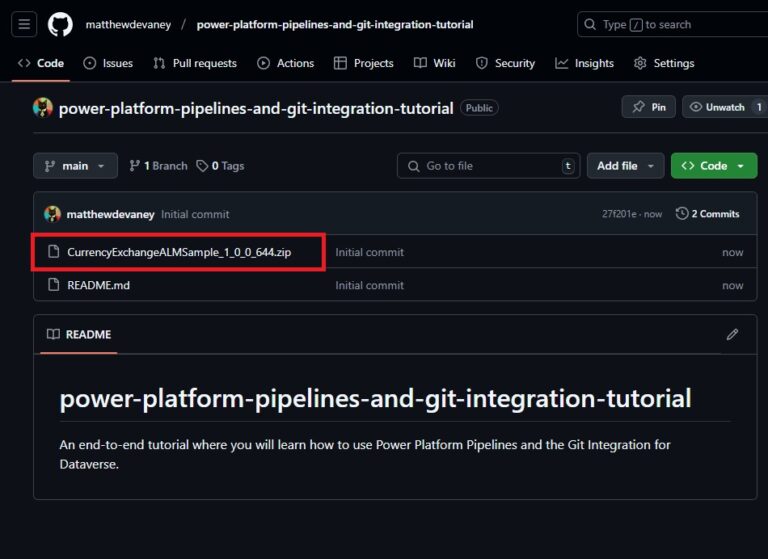Open the latest Initial commit message link
Screen dimensions: 768x559
pos(195,214)
